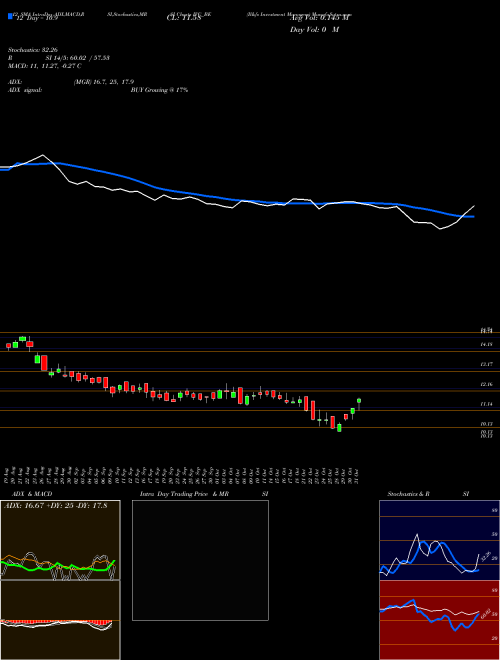Click the last green candlestick on 31 Oct
Screen dimensions: 500x660
pyautogui.click(x=359, y=402)
